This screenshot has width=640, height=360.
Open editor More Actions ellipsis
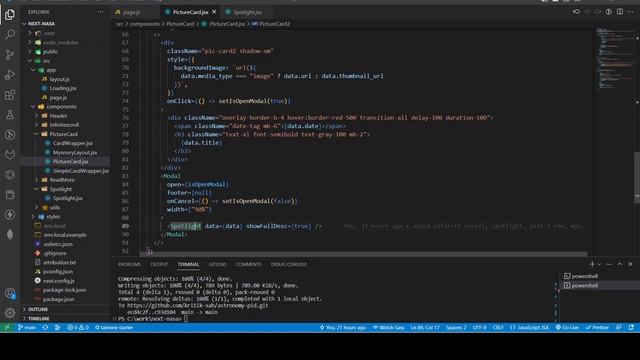click(631, 12)
